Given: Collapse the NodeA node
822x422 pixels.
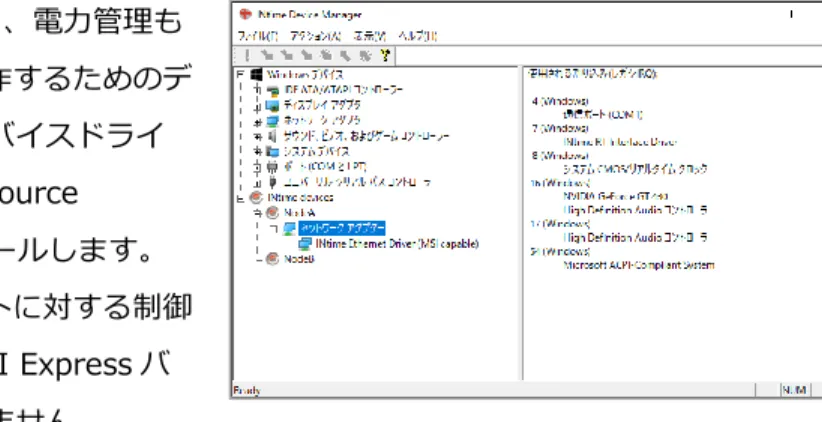Looking at the screenshot, I should tap(257, 213).
